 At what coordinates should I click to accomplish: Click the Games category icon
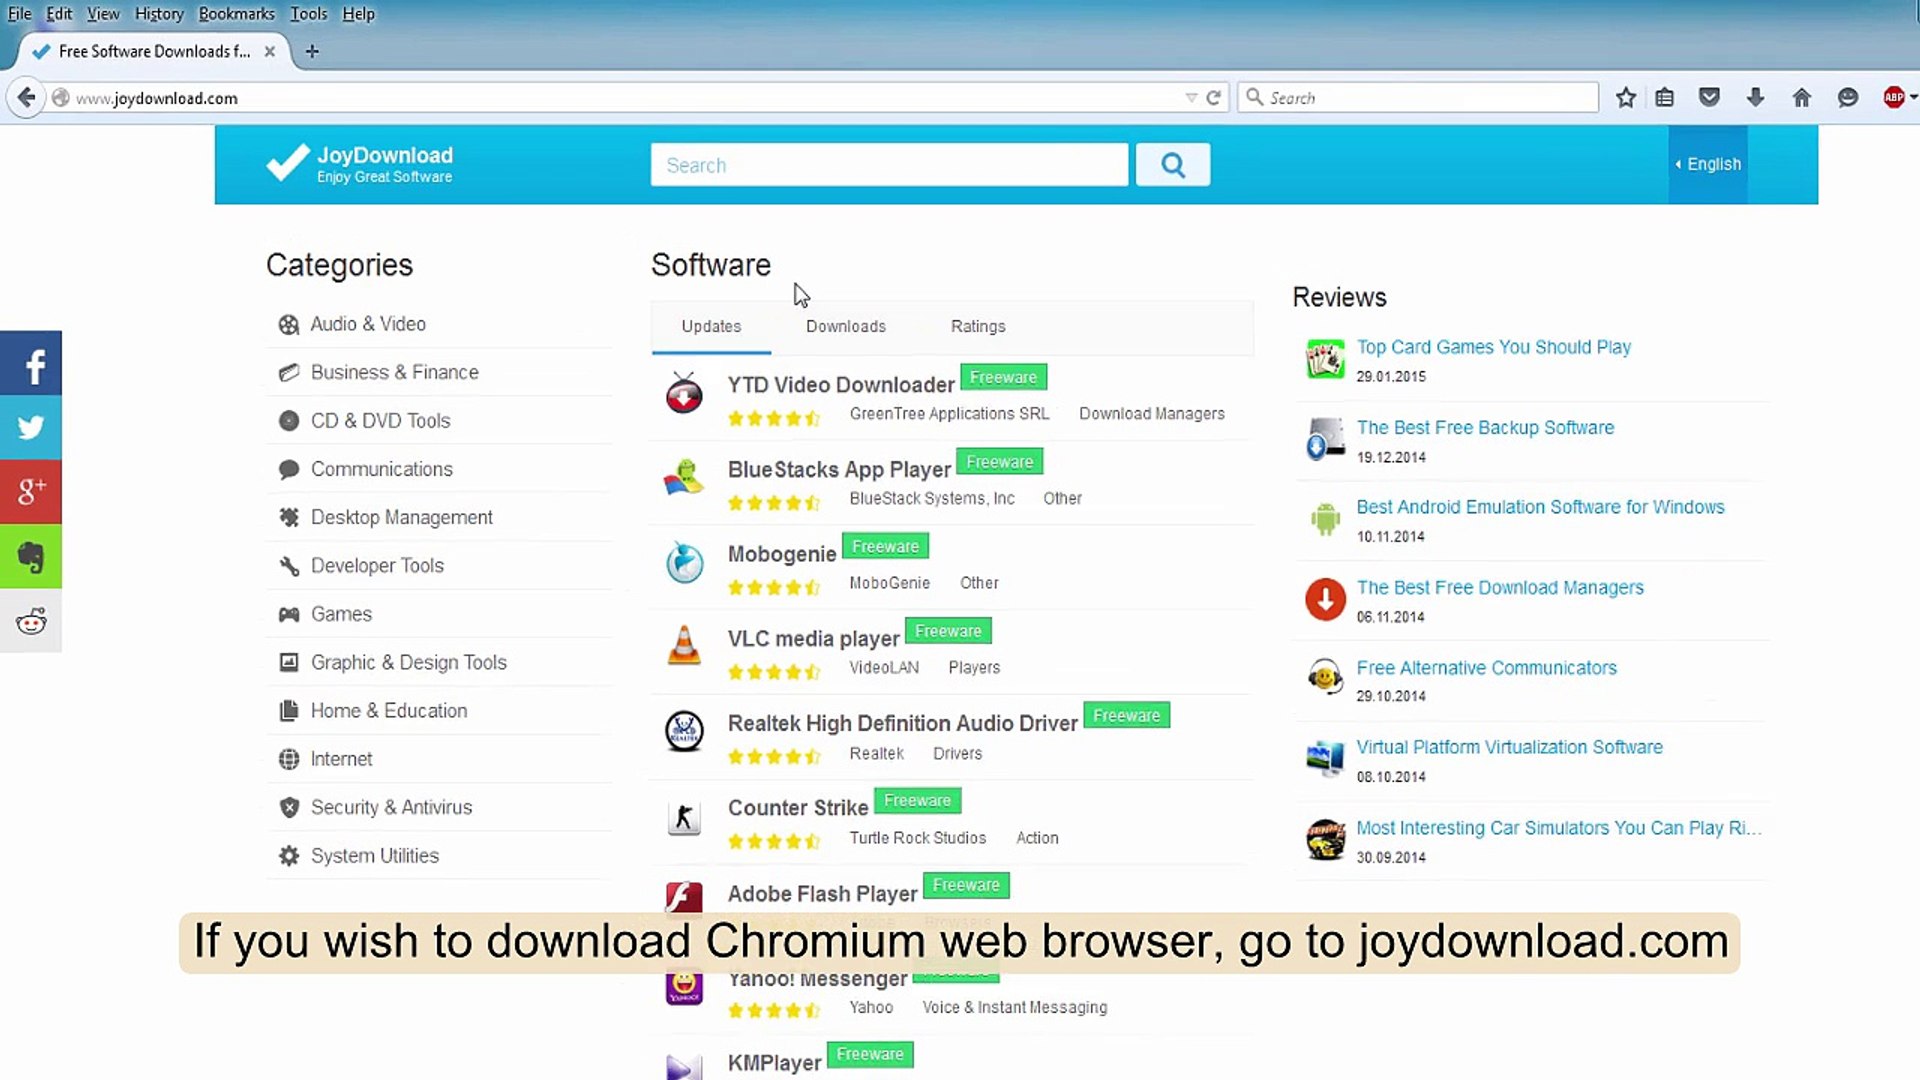(289, 614)
